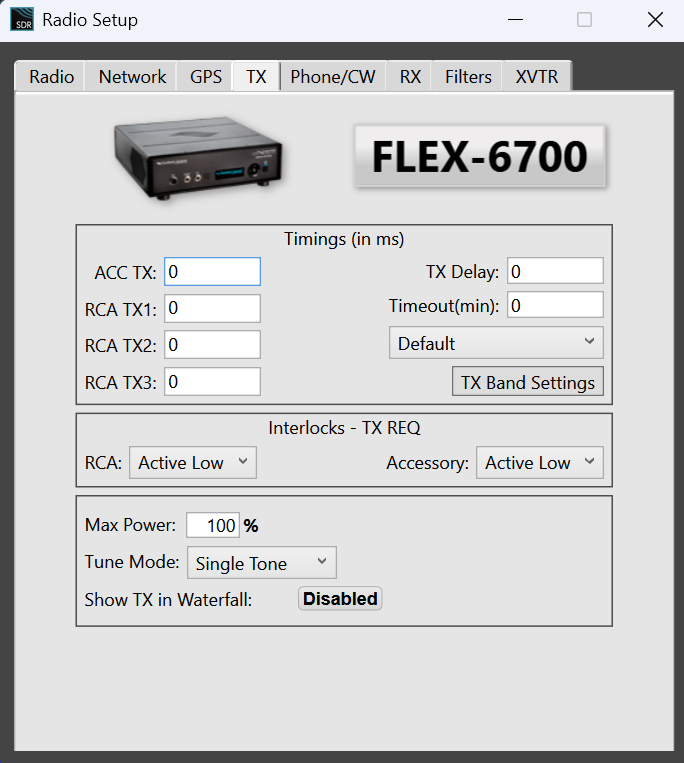
Task: Open the RCA interlock Active Low dropdown
Action: point(193,462)
